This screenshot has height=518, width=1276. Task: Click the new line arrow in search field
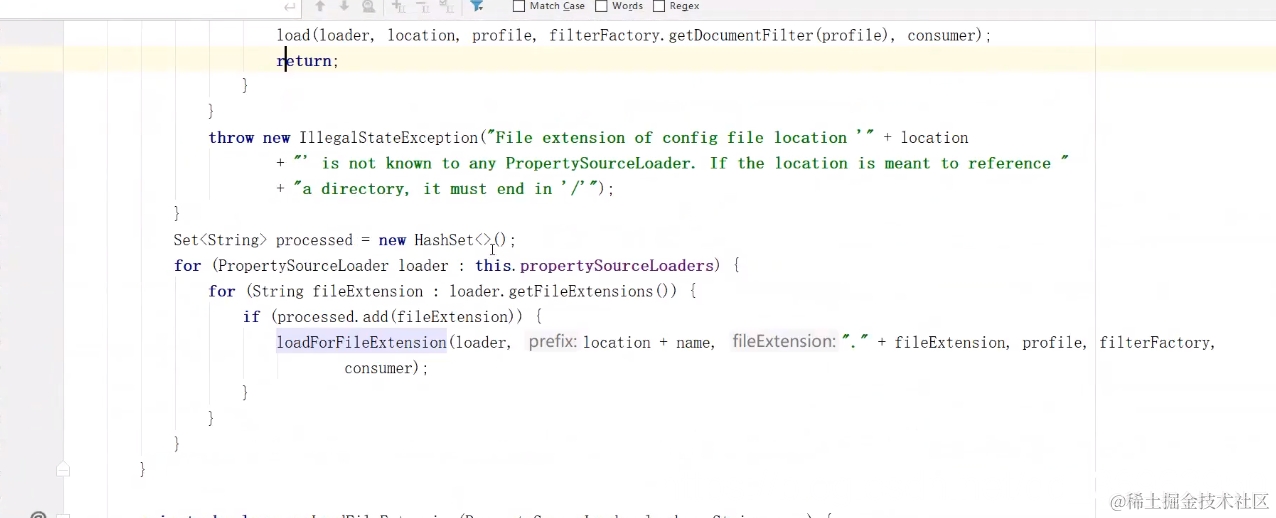[x=288, y=6]
